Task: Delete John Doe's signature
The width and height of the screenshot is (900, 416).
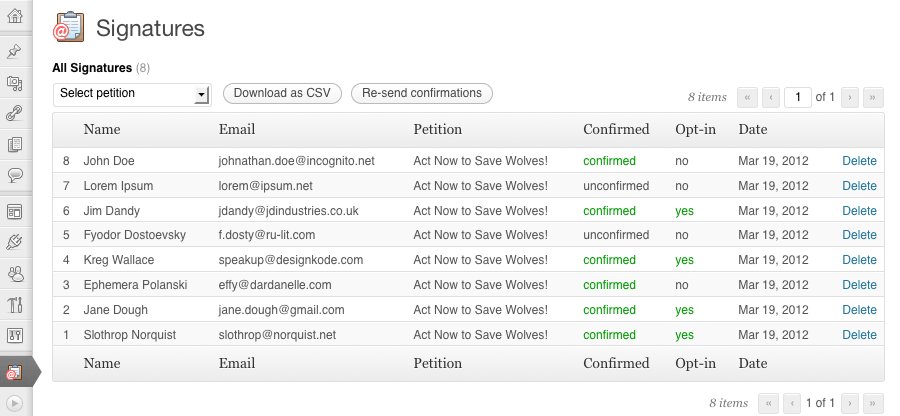Action: point(859,161)
